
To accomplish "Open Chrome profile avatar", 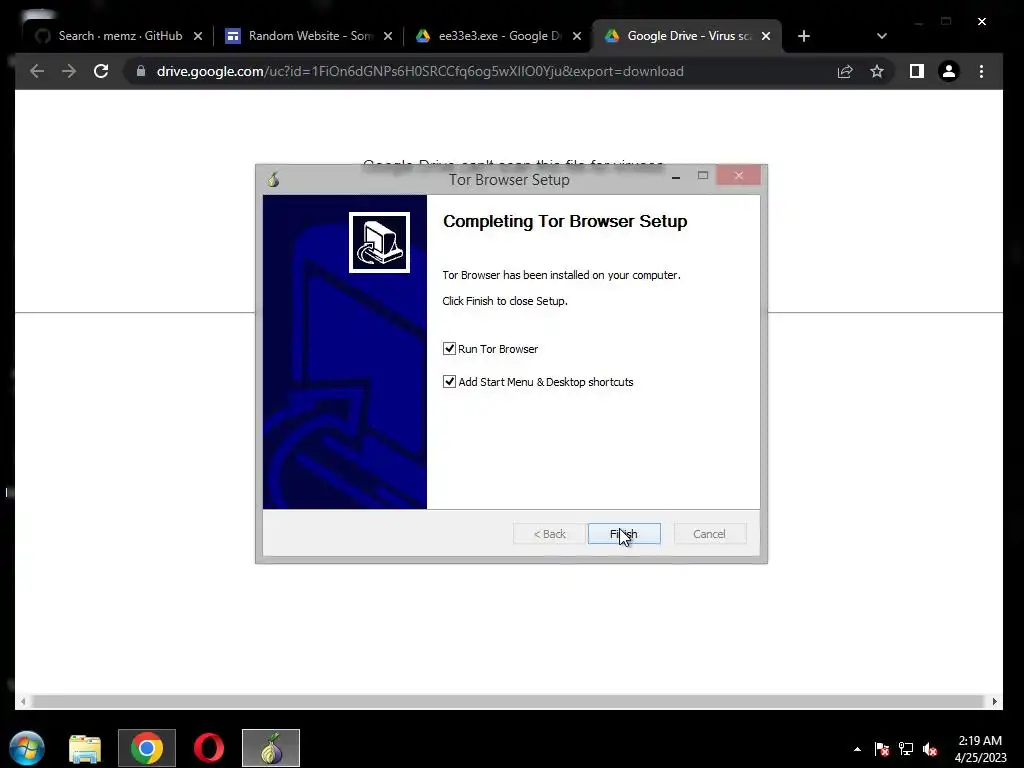I will pyautogui.click(x=949, y=71).
